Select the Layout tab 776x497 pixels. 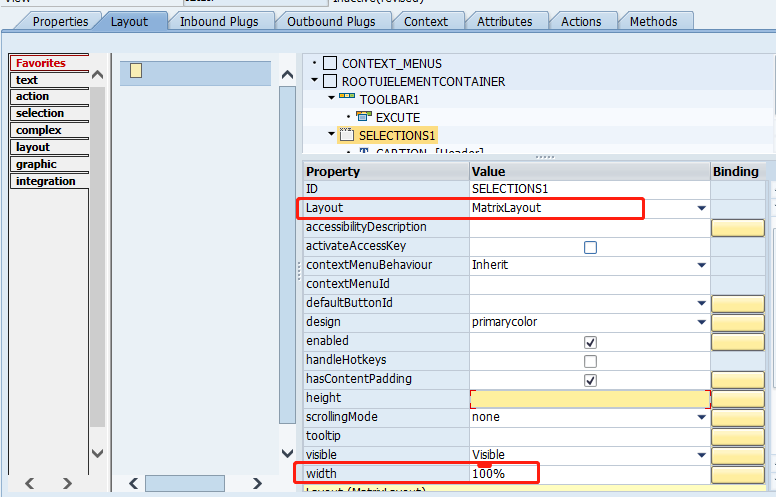click(x=129, y=21)
